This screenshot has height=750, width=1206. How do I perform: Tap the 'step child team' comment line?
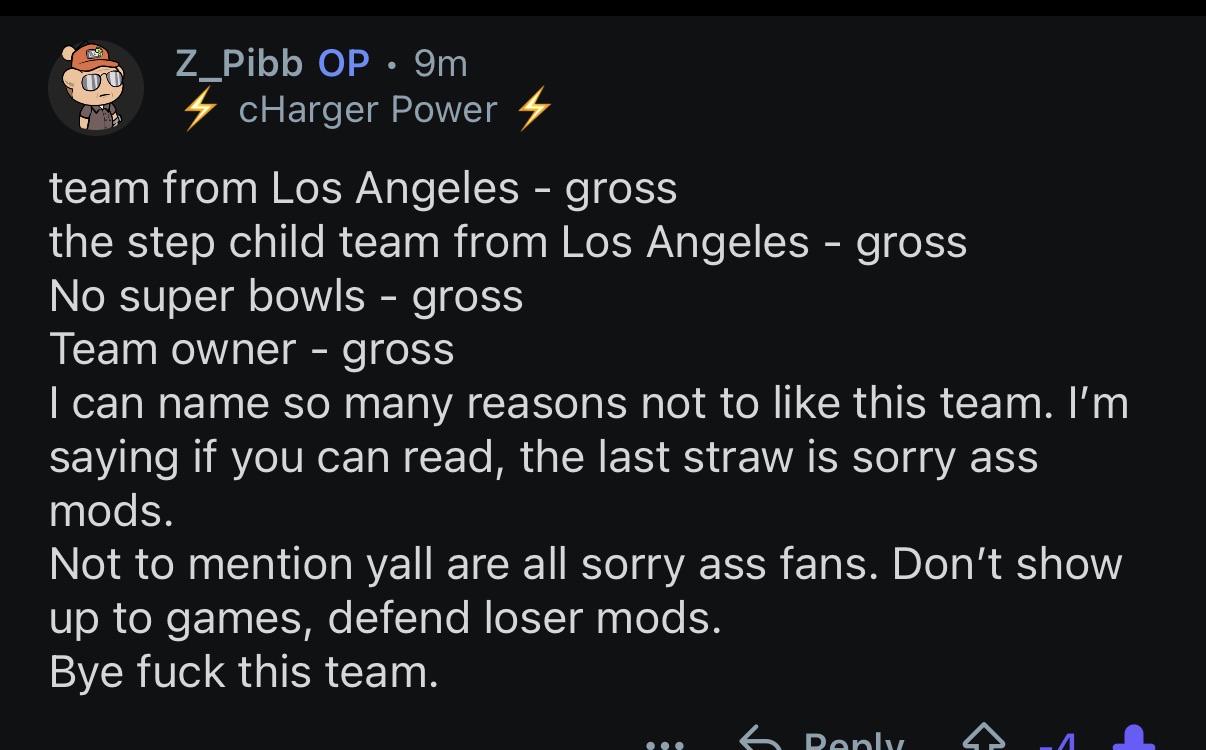[508, 242]
